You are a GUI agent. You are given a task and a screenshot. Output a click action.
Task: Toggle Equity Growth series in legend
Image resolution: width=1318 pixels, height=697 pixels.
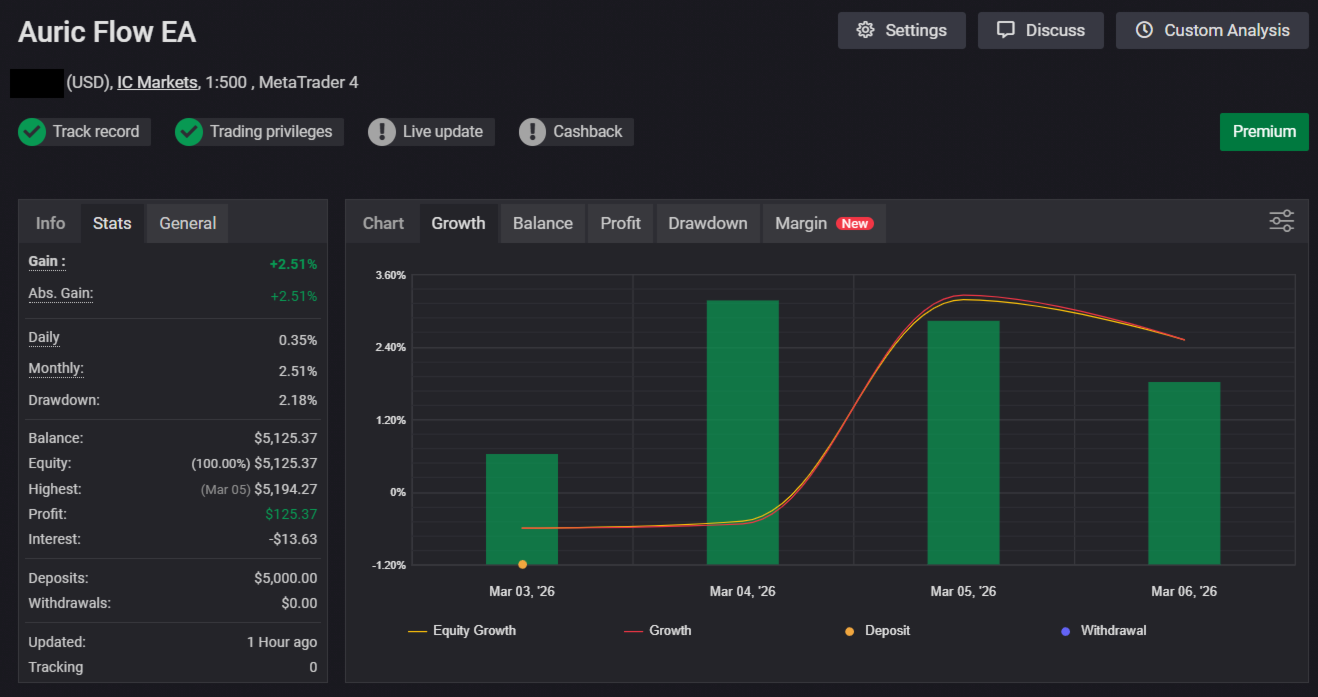[463, 631]
